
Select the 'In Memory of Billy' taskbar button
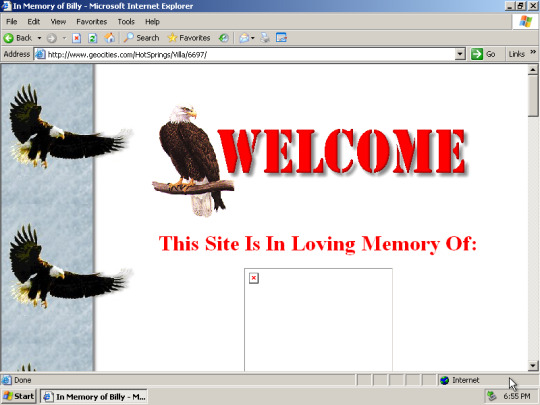(94, 397)
